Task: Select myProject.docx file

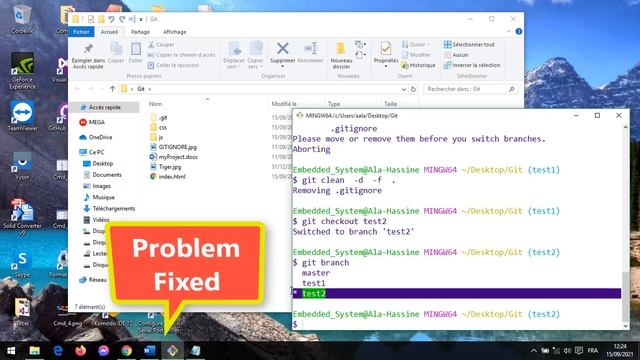Action: tap(174, 157)
